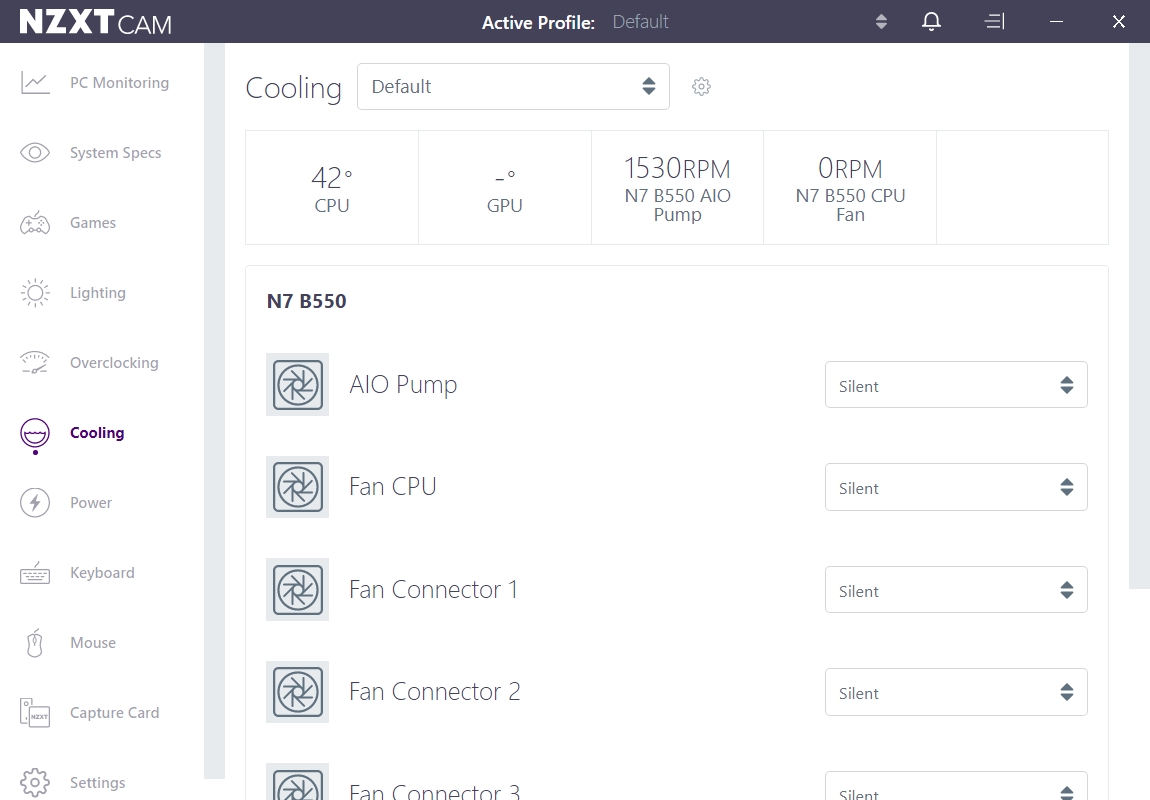Open Fan Connector 1 mode dropdown

(956, 590)
